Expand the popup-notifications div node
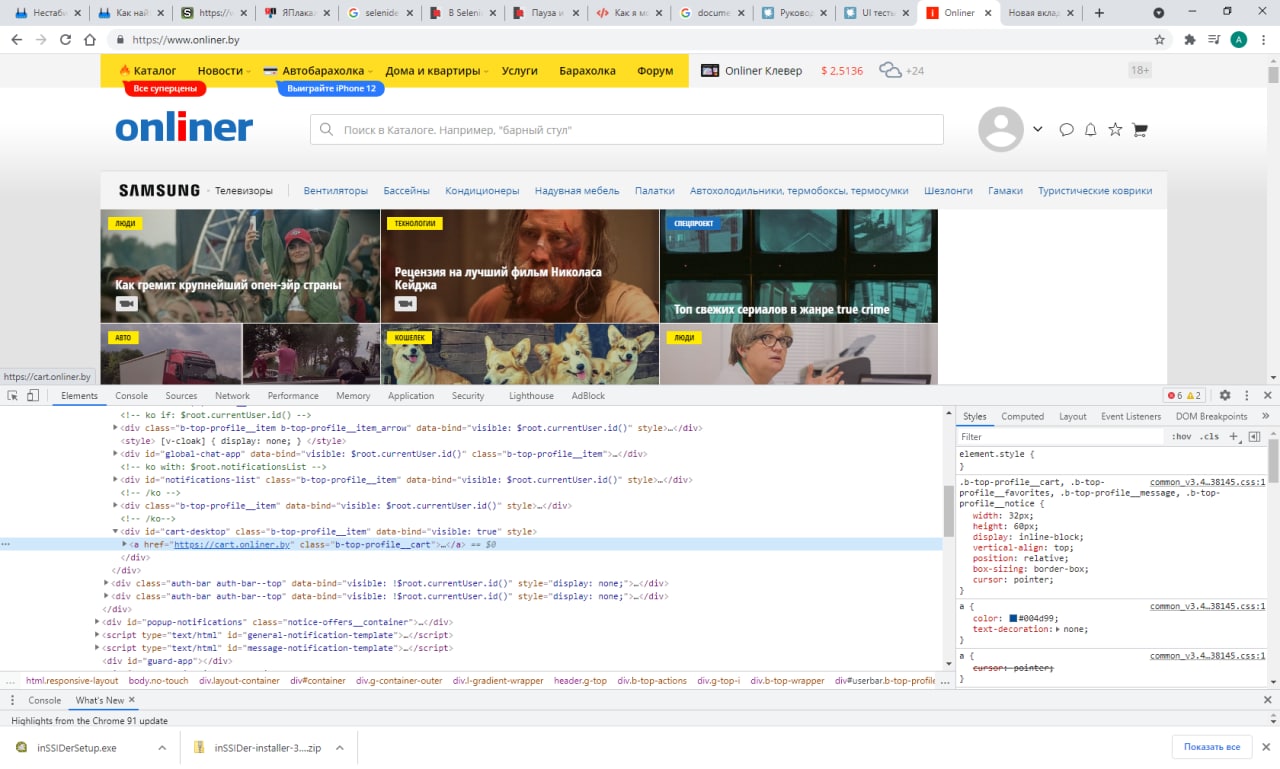Viewport: 1280px width, 769px height. coord(98,622)
